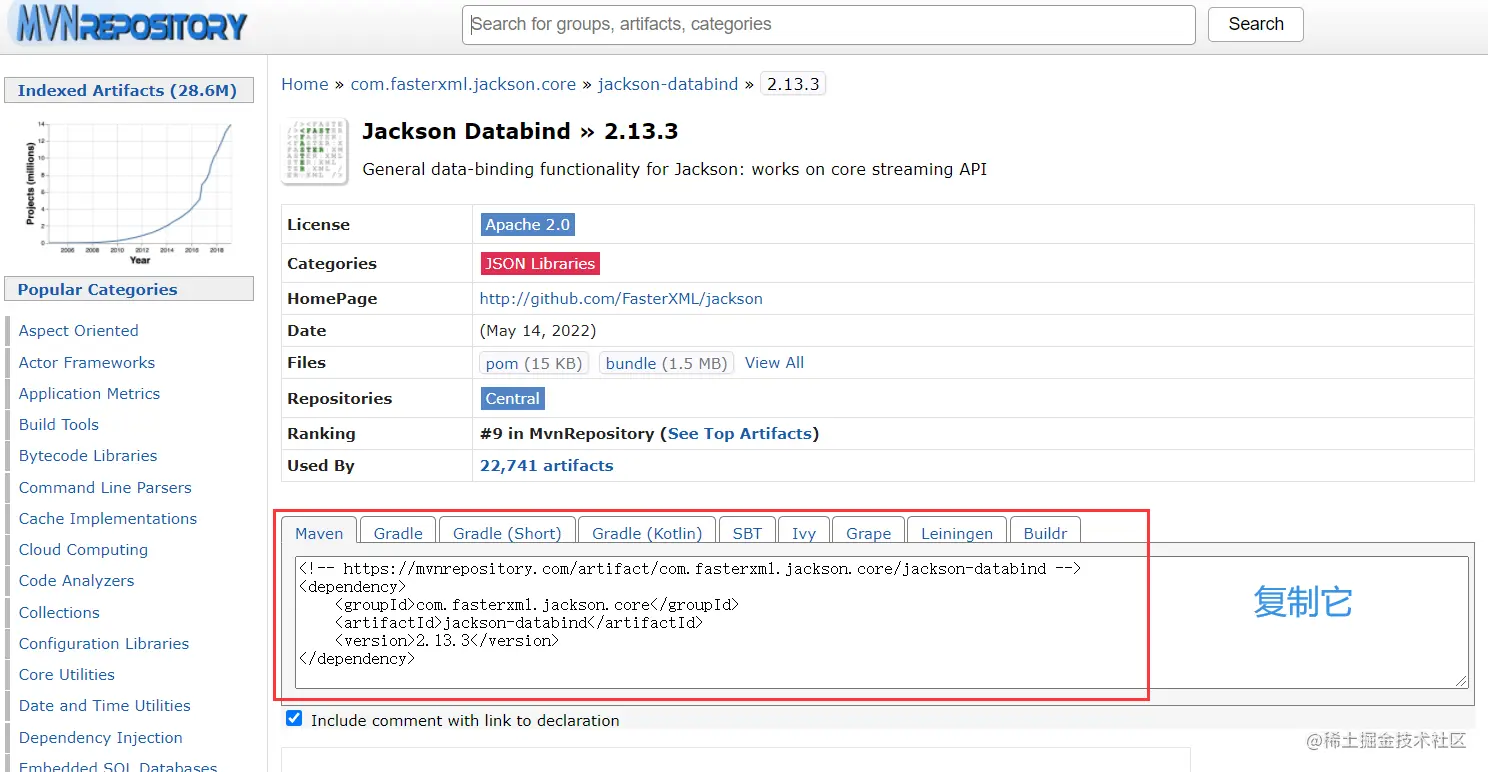Image resolution: width=1488 pixels, height=772 pixels.
Task: Open the Dependency Injection category
Action: [101, 737]
